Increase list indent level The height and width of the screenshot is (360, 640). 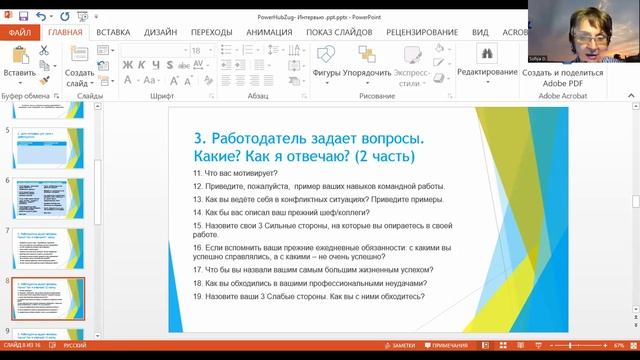coord(240,65)
